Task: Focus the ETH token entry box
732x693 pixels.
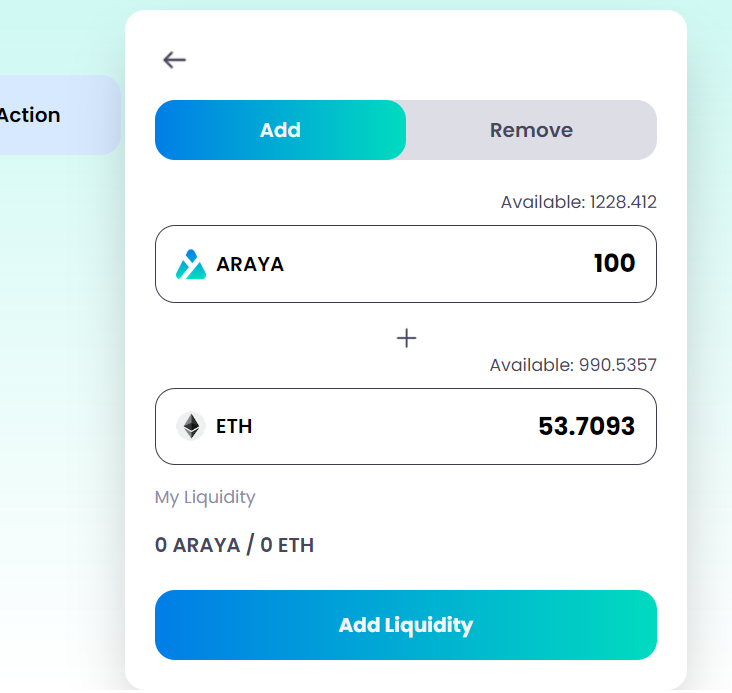Action: [400, 426]
